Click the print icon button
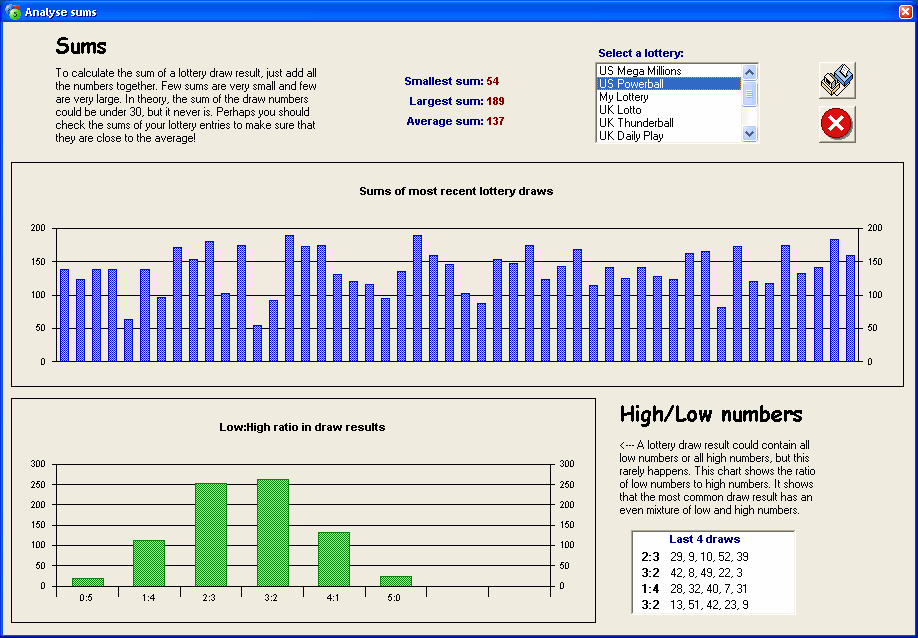The image size is (918, 638). click(837, 81)
